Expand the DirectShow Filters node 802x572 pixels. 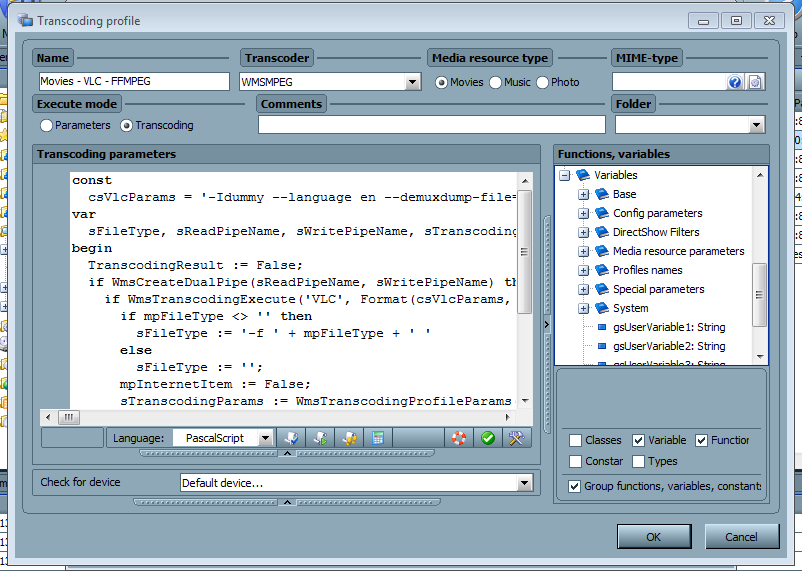coord(583,232)
